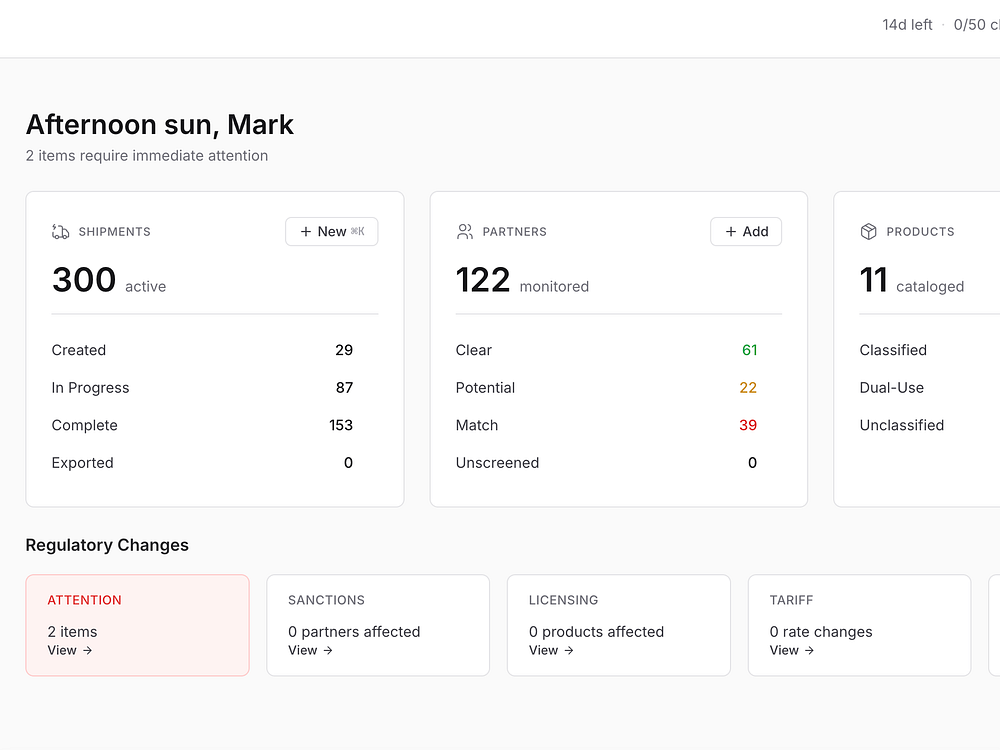This screenshot has height=750, width=1000.
Task: Click the 2 items require immediate attention text
Action: click(147, 156)
